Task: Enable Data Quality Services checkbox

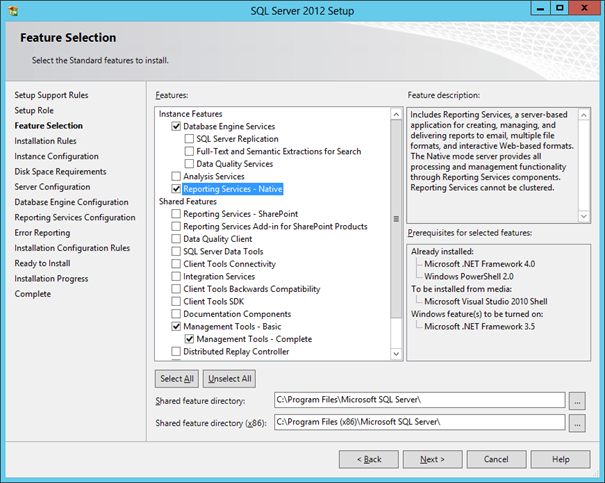Action: [x=189, y=164]
